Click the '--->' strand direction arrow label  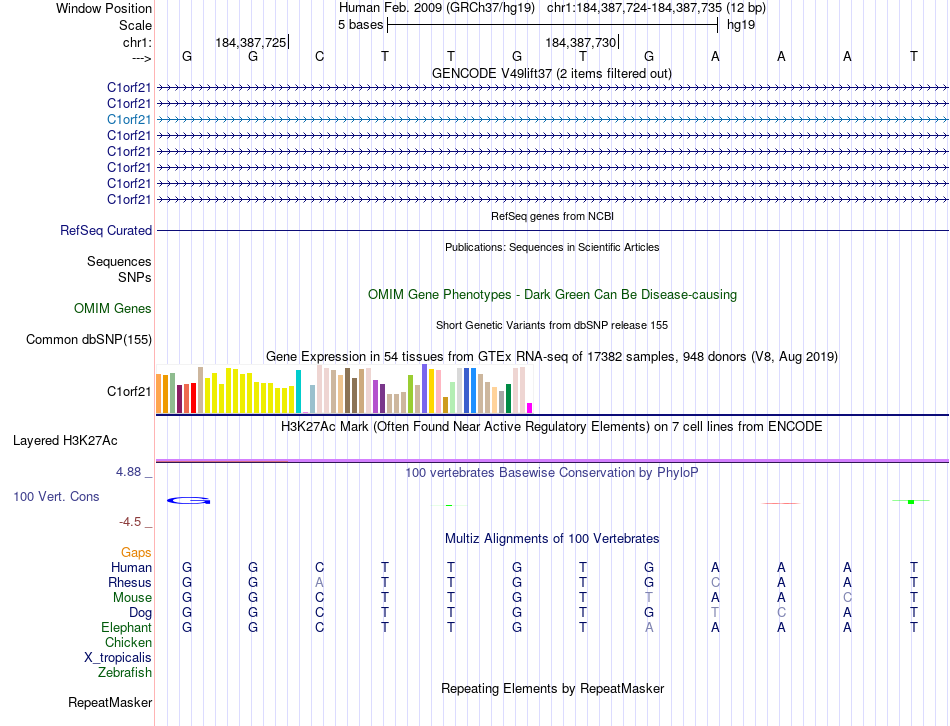click(x=141, y=58)
